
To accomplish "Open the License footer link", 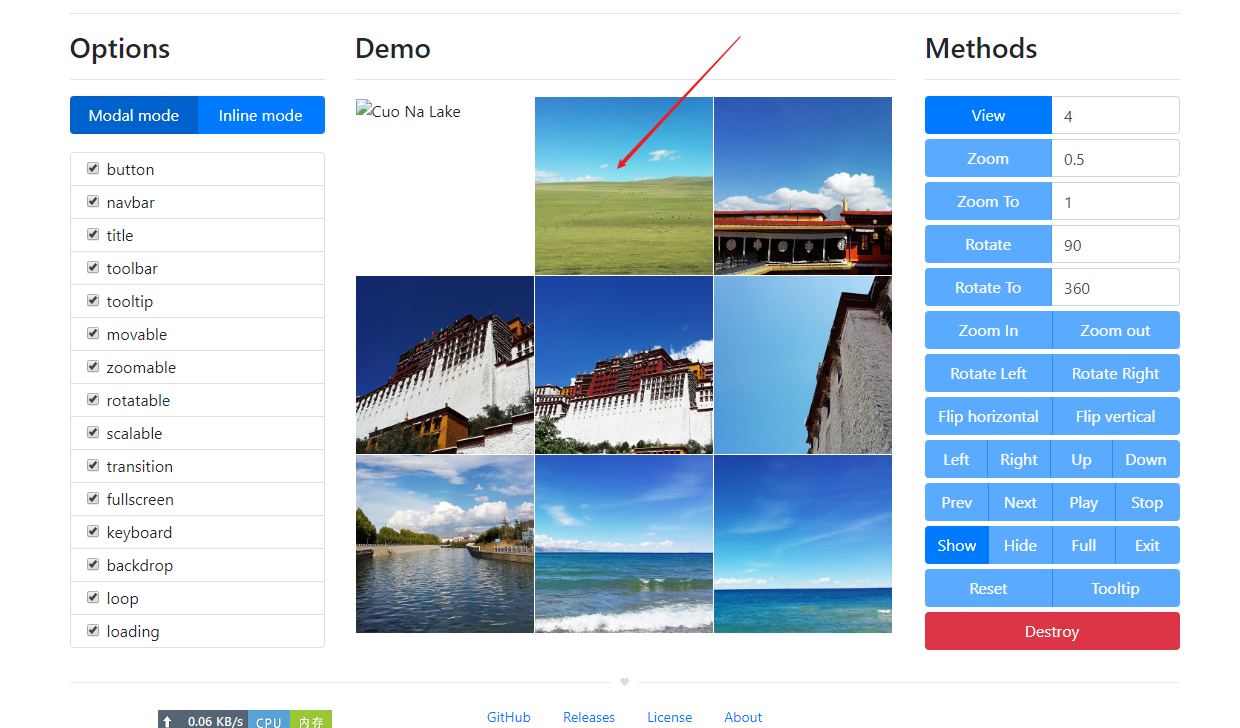I will 670,717.
